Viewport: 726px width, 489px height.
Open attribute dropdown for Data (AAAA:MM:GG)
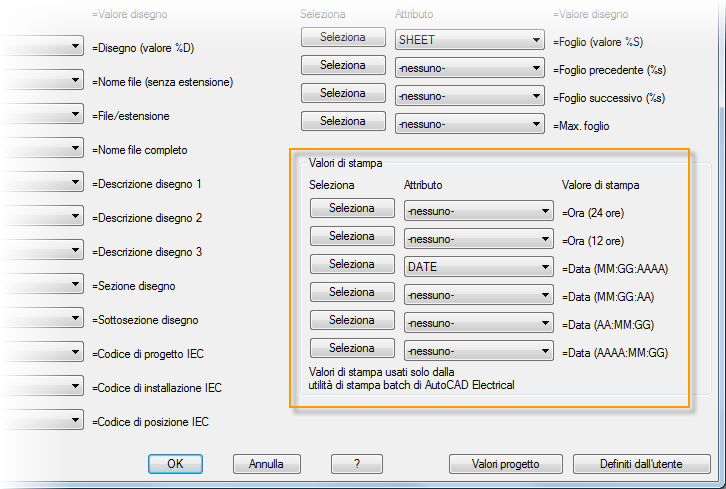tap(478, 351)
